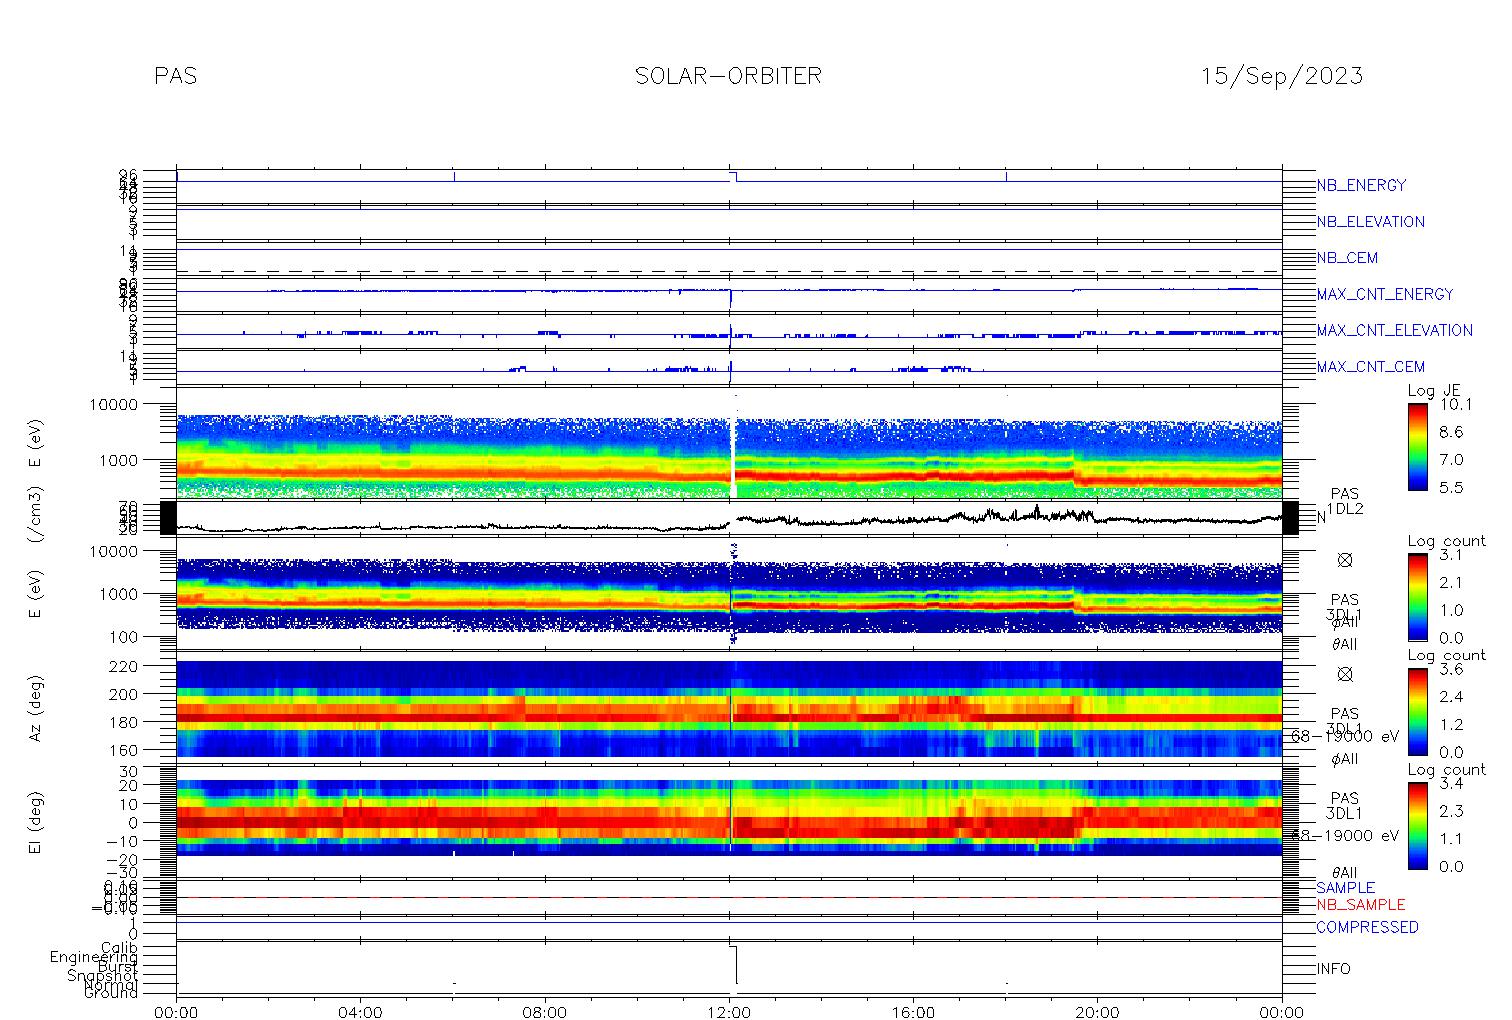Click the crossed-circle symbol beside the energy count panel
1512x1020 pixels.
tap(1345, 561)
